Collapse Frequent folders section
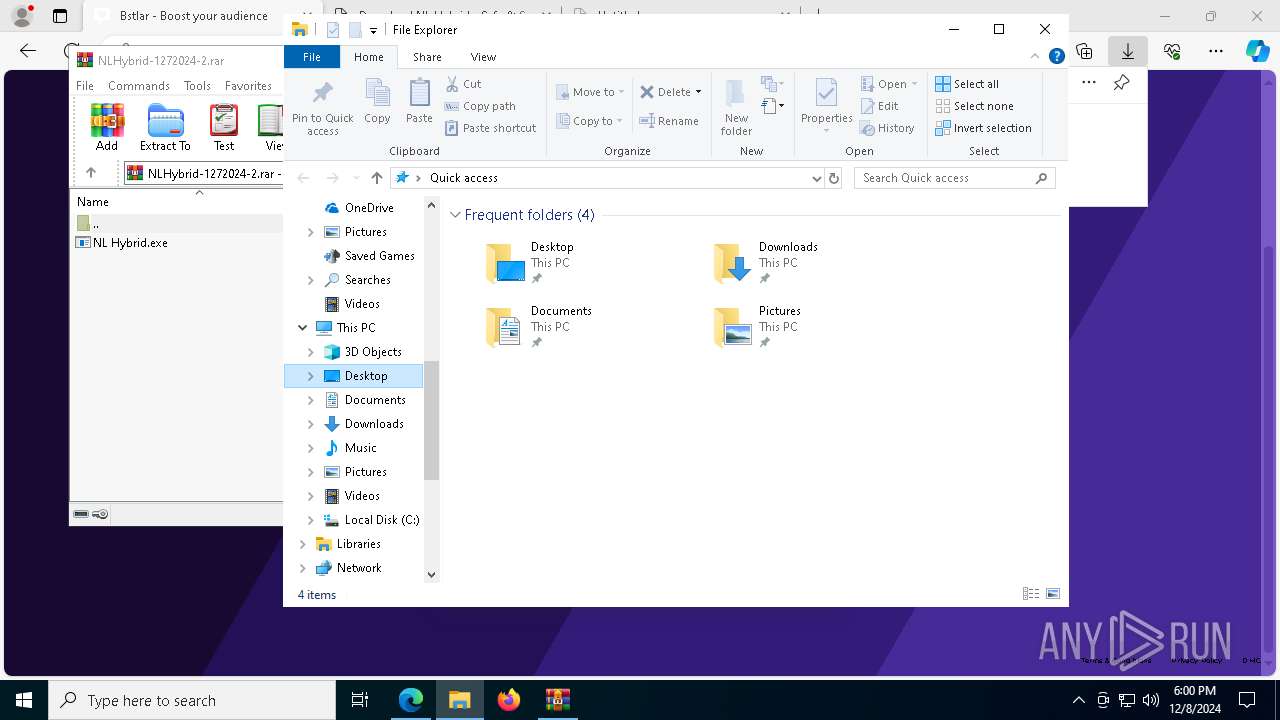Viewport: 1280px width, 720px height. (455, 215)
